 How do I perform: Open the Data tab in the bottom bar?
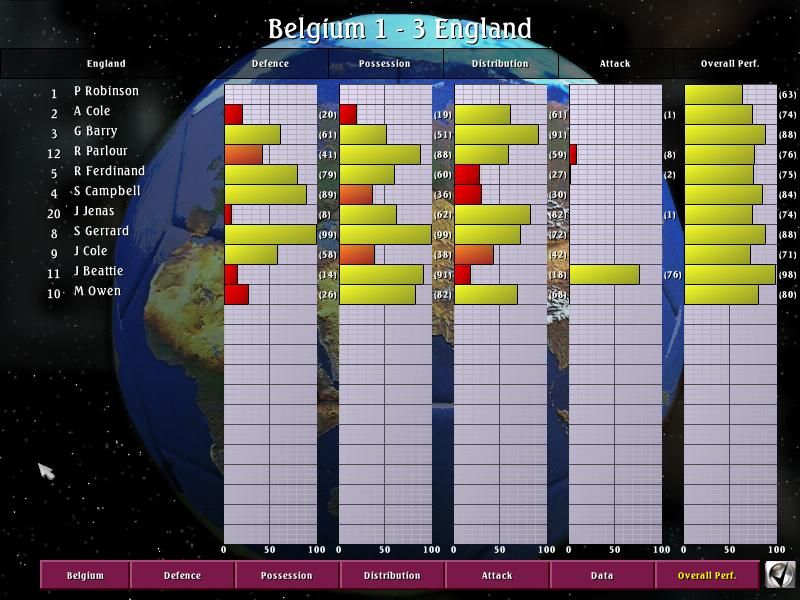click(x=602, y=575)
